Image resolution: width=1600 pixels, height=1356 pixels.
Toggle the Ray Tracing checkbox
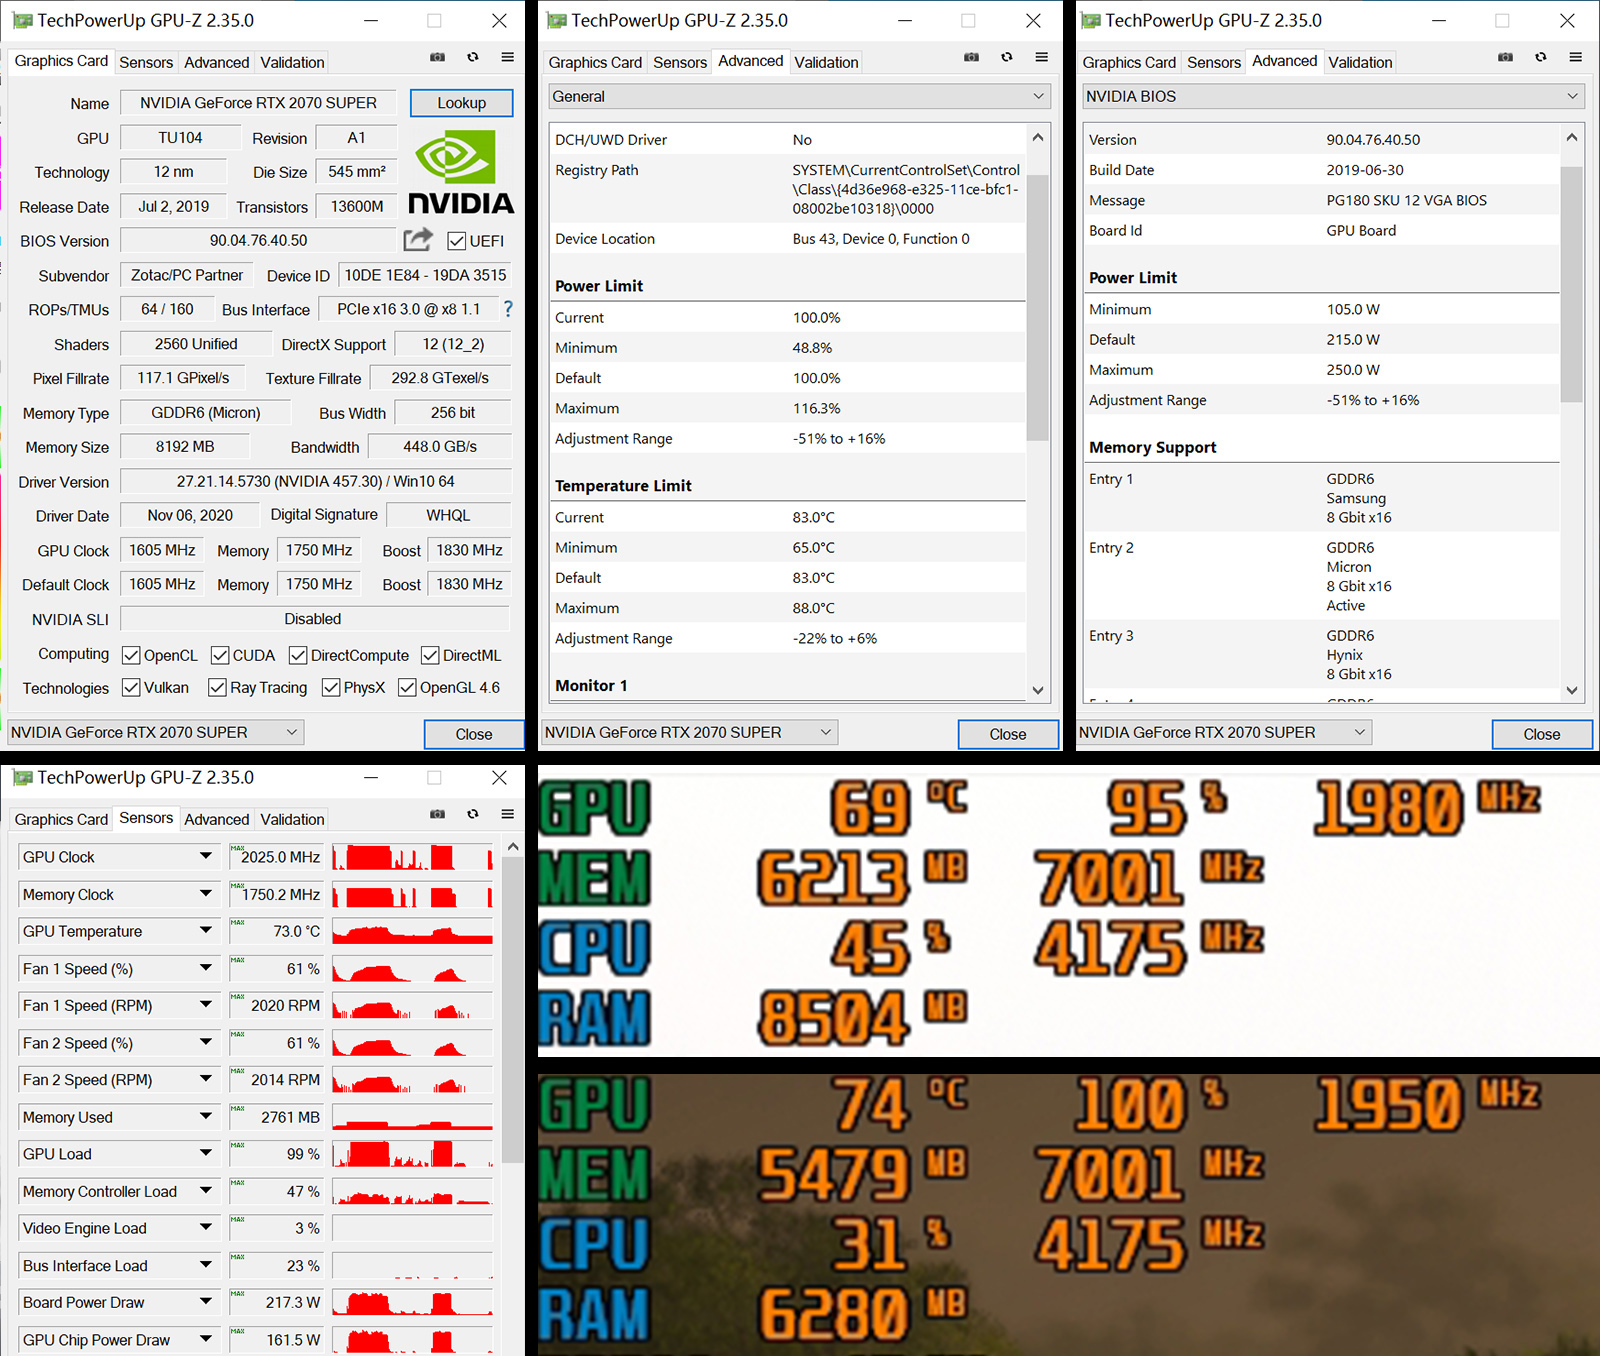tap(217, 688)
